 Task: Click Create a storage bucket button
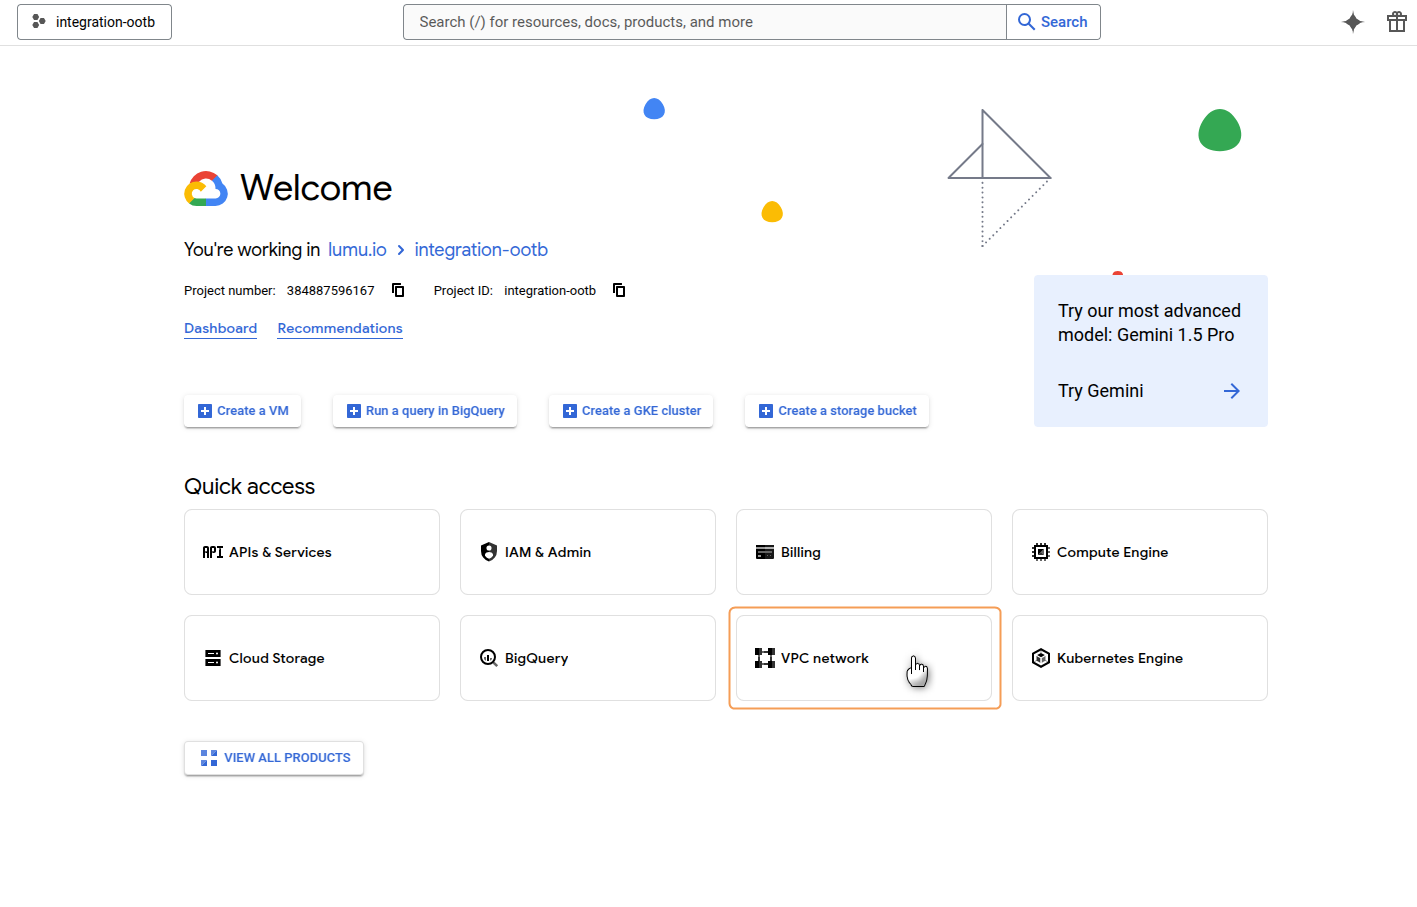[837, 411]
